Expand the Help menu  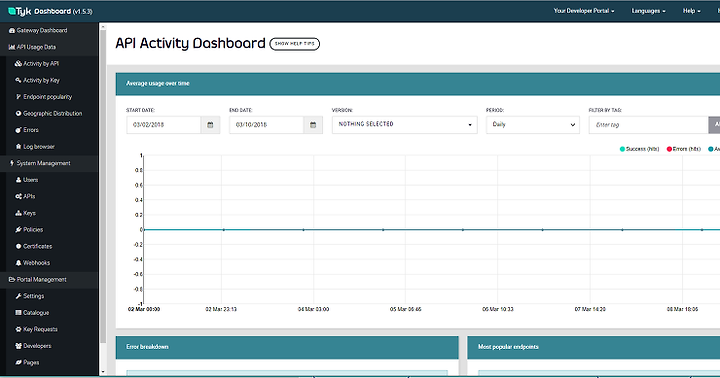click(692, 11)
